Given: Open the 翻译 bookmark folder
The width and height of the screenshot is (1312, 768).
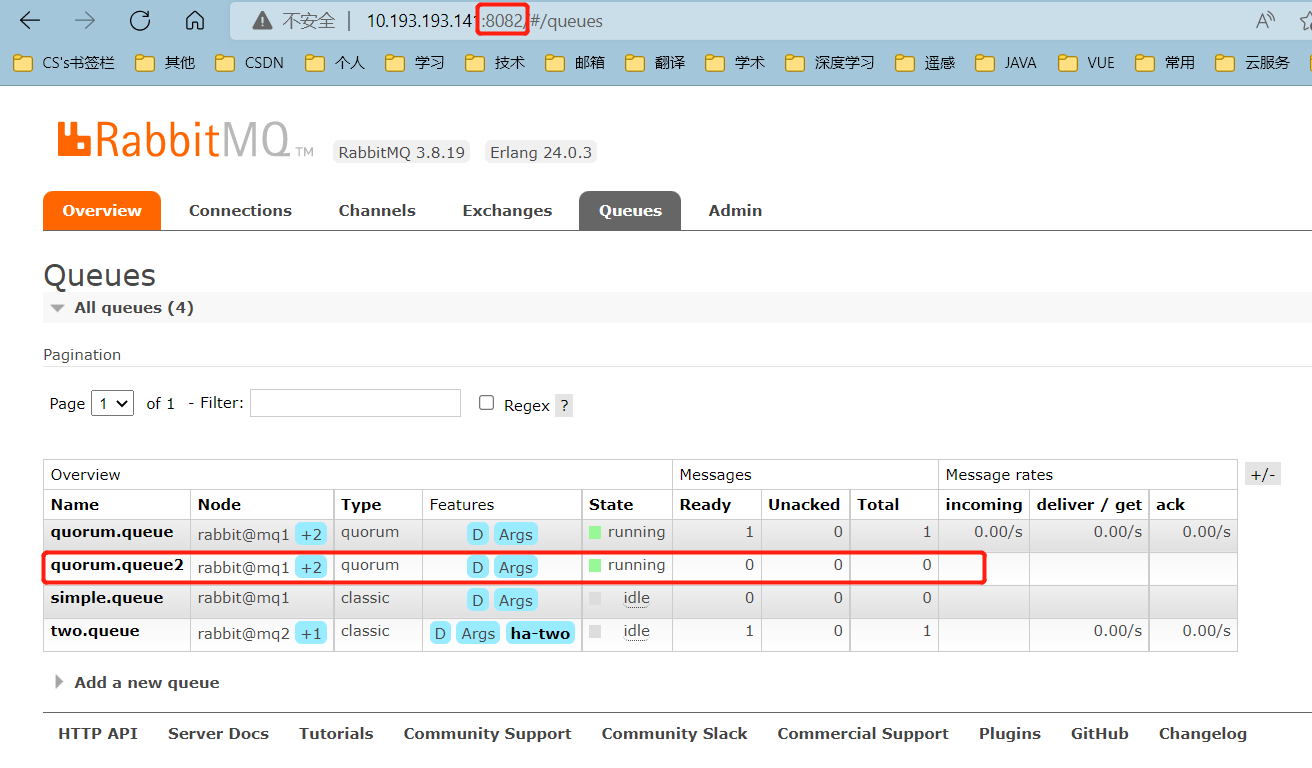Looking at the screenshot, I should click(655, 63).
